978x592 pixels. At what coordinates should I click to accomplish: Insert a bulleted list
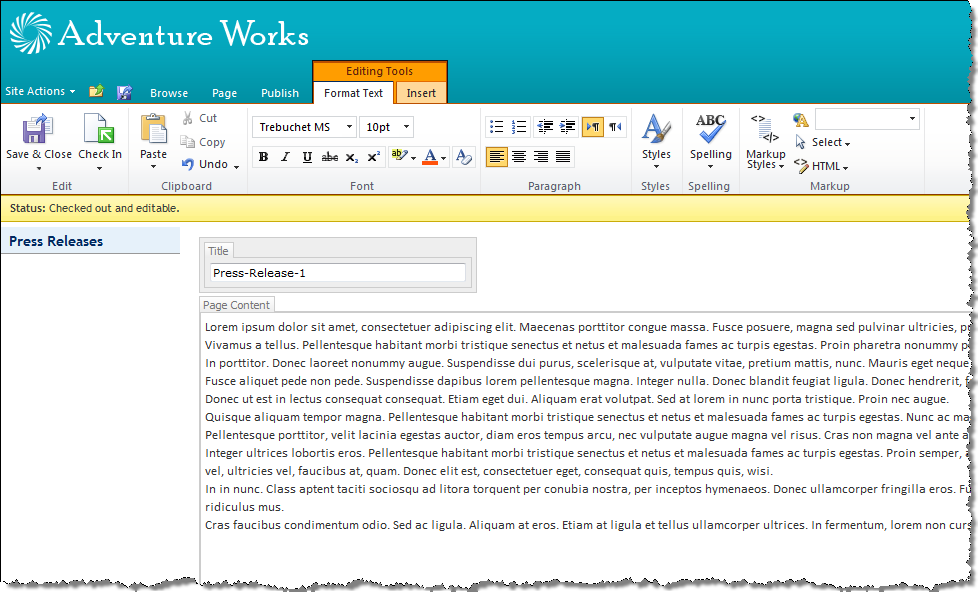point(496,127)
